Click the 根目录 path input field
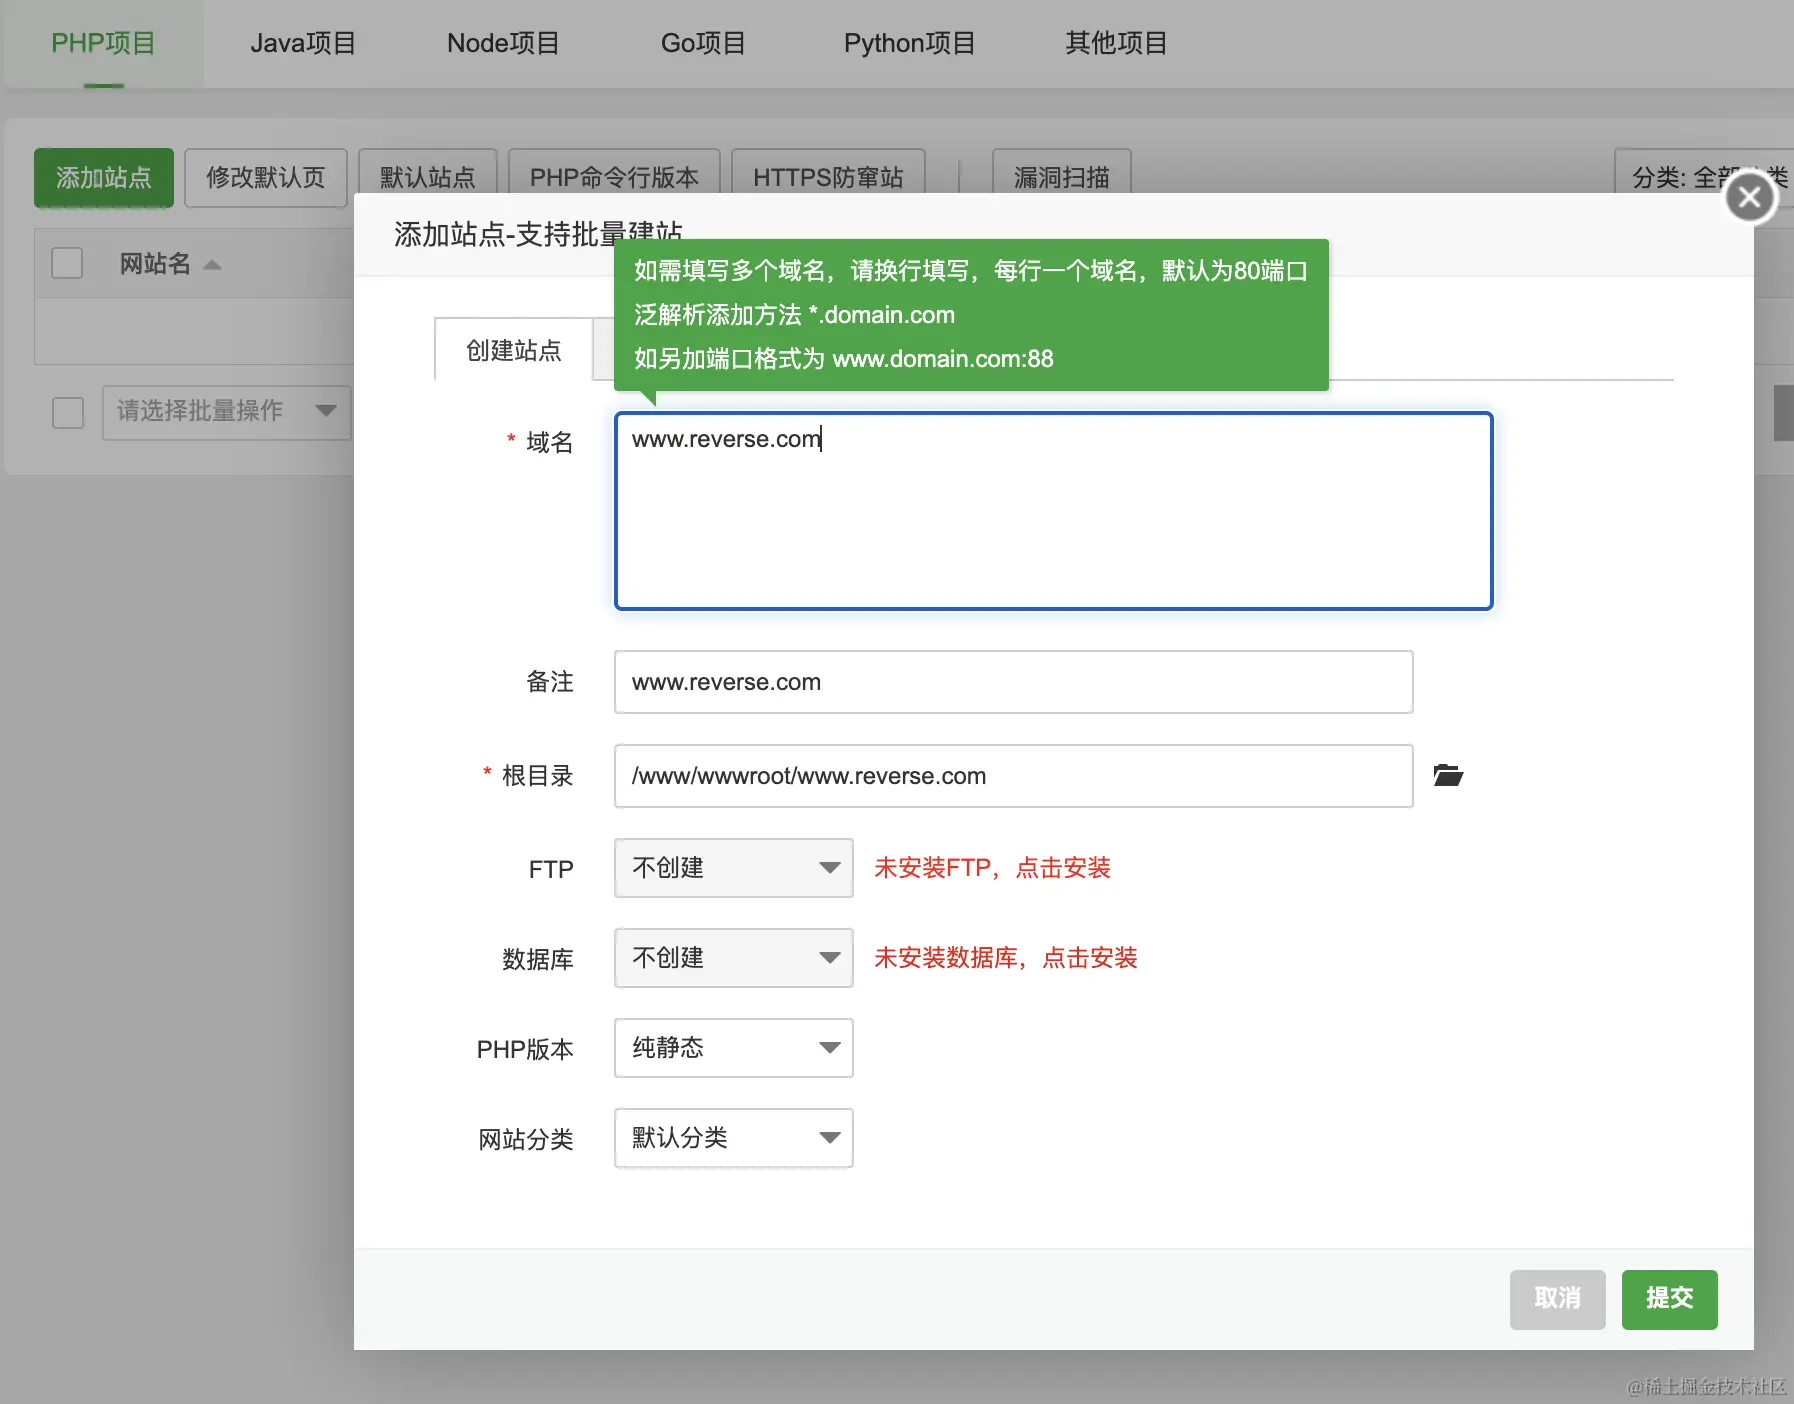 [x=1014, y=776]
